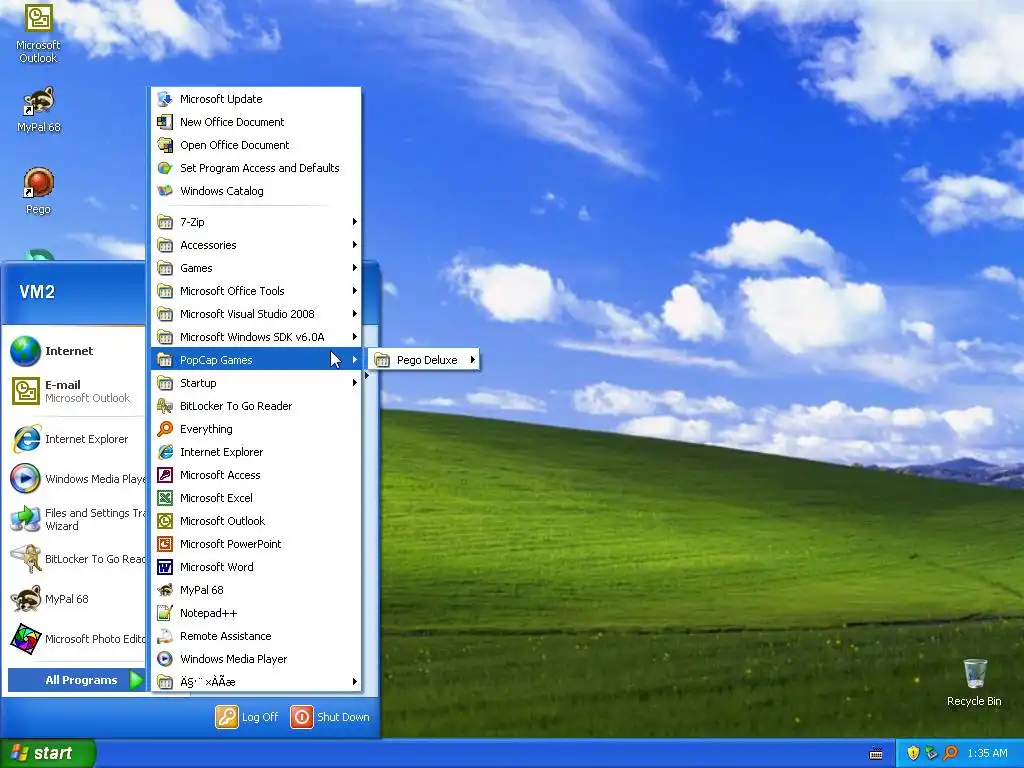1024x768 pixels.
Task: Click the Windows Media Player icon in All Programs
Action: (x=165, y=658)
